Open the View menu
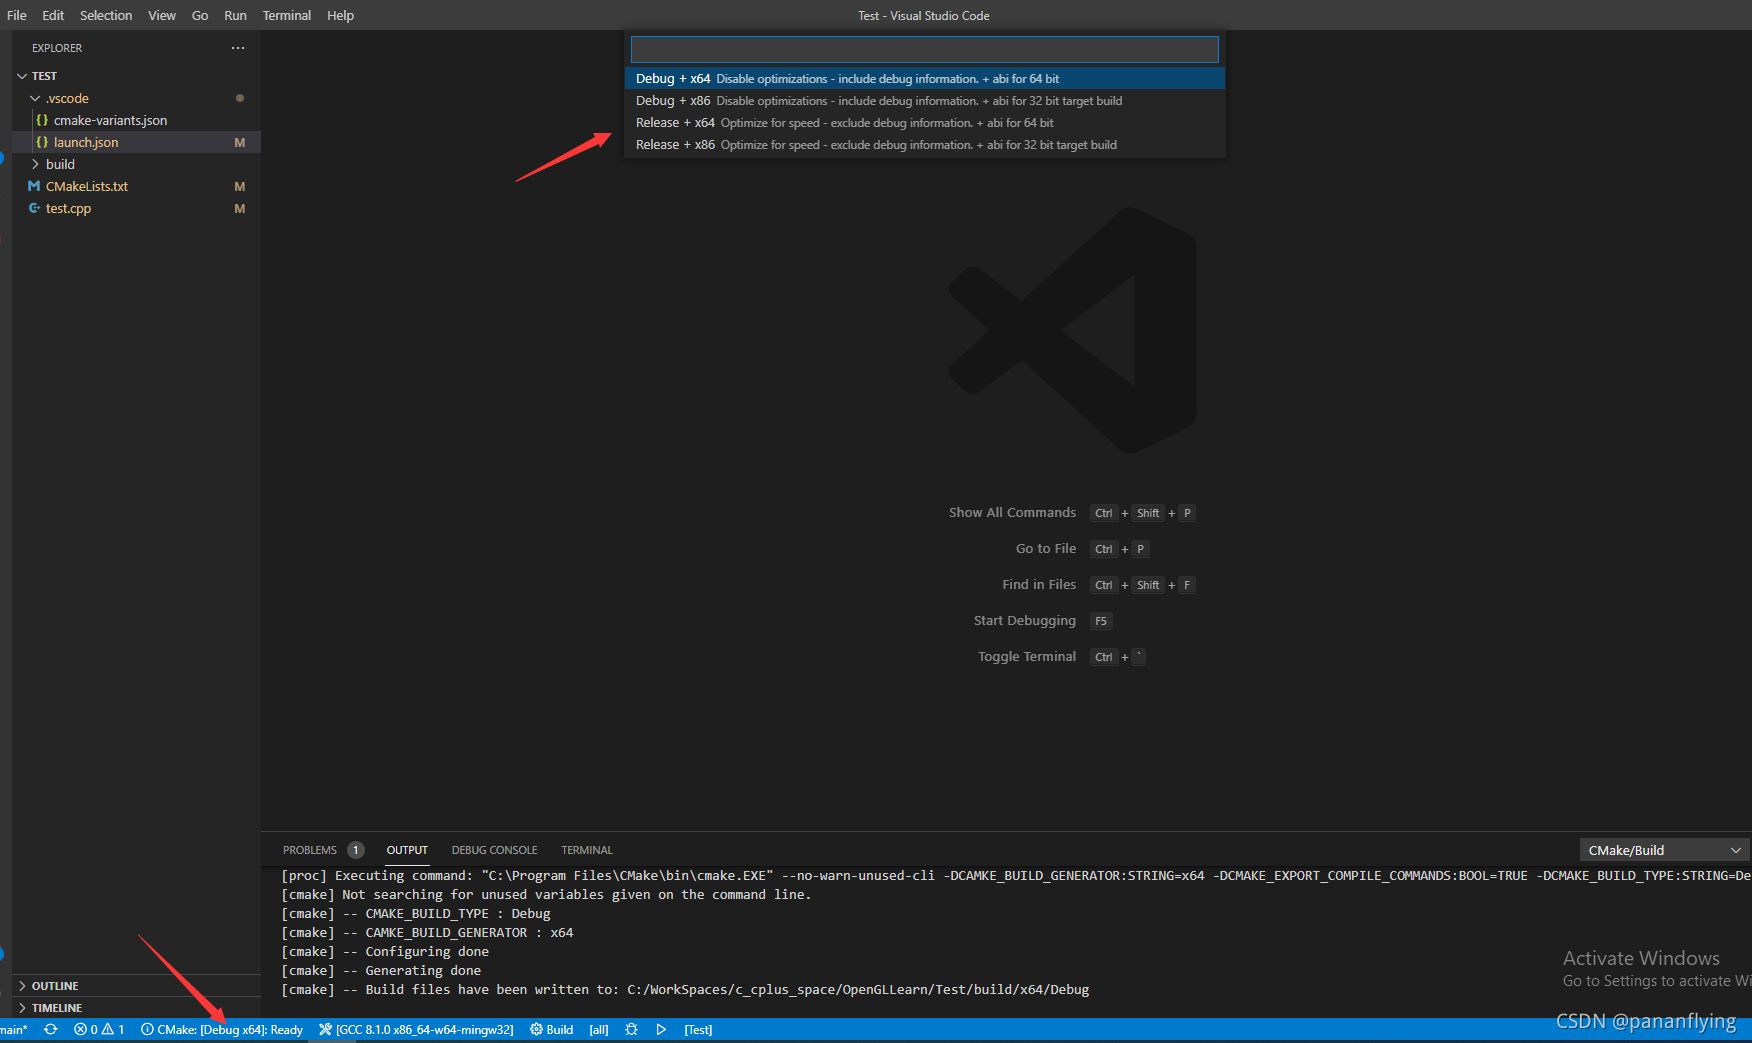The height and width of the screenshot is (1043, 1752). coord(162,15)
